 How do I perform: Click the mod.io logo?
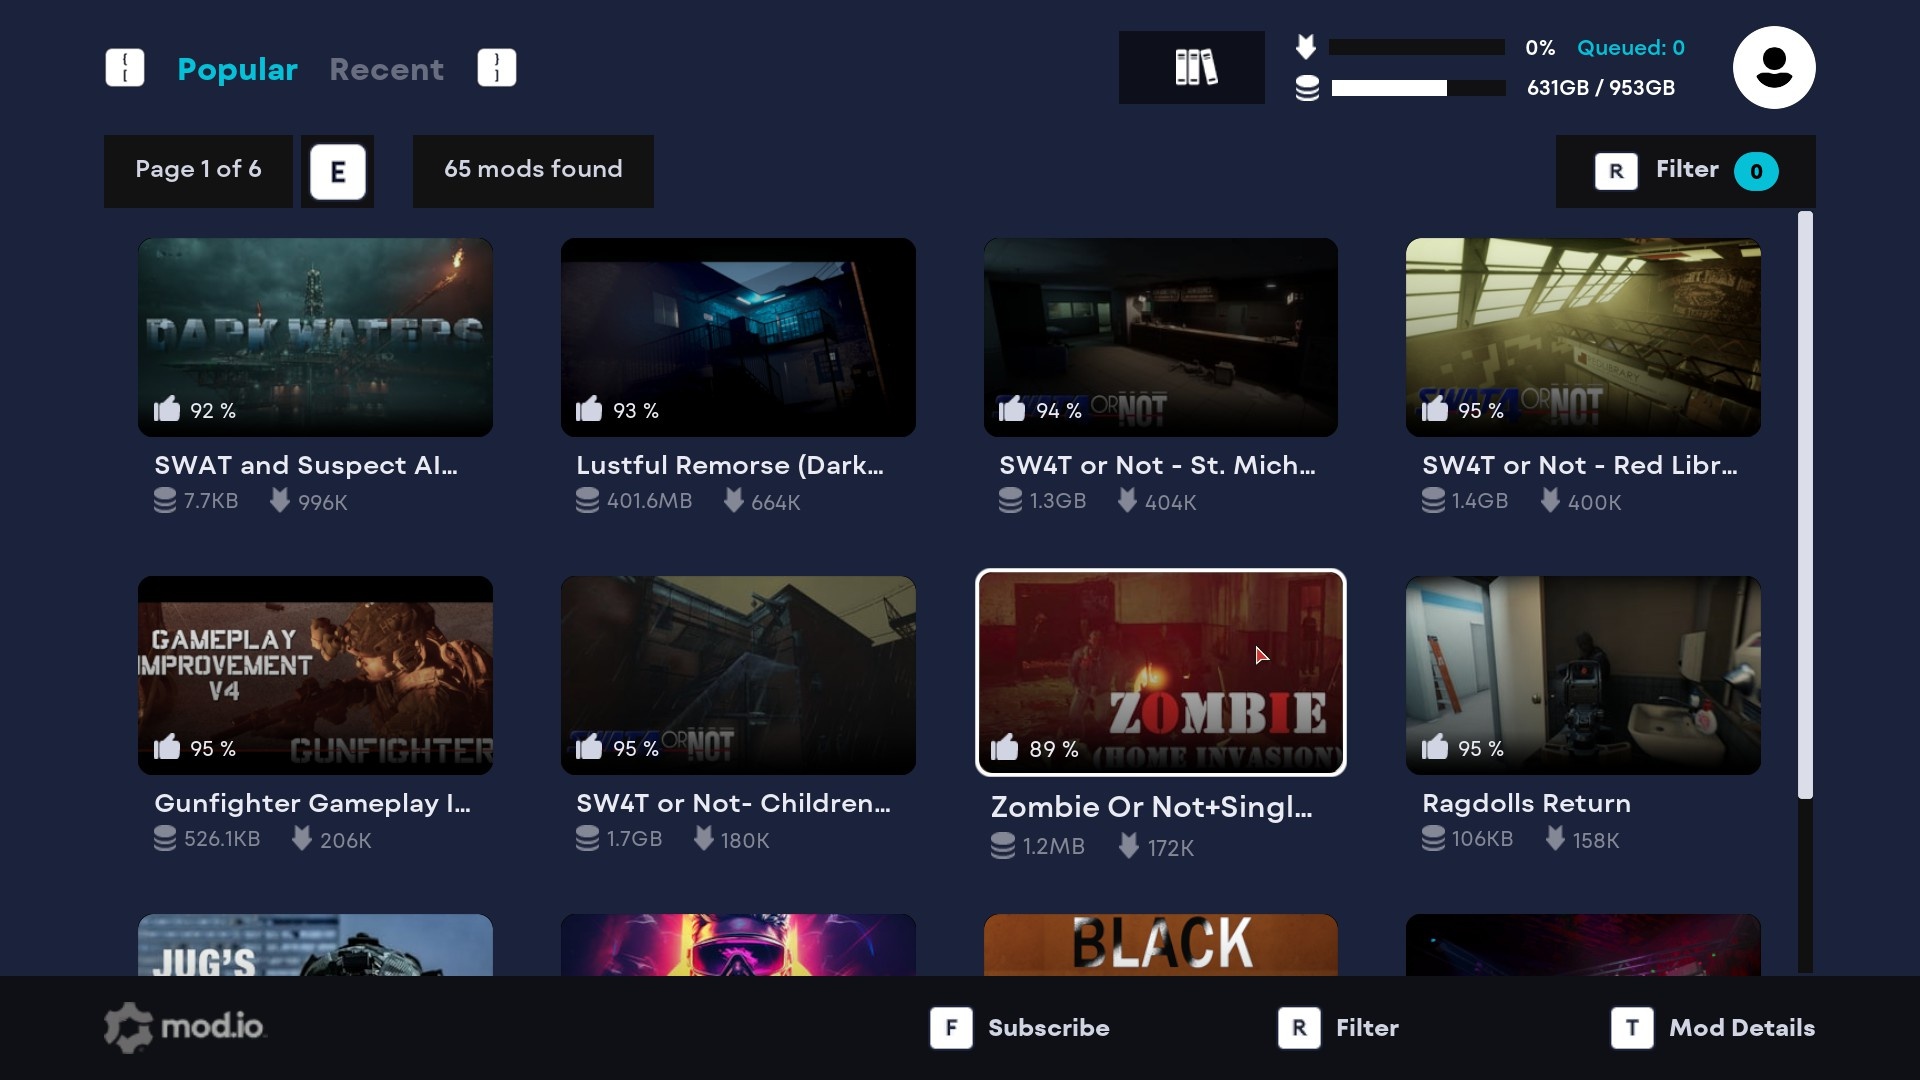[186, 1027]
